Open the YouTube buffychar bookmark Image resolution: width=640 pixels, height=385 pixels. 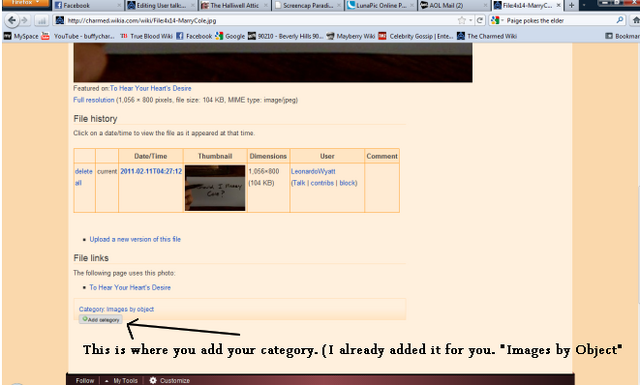click(78, 36)
